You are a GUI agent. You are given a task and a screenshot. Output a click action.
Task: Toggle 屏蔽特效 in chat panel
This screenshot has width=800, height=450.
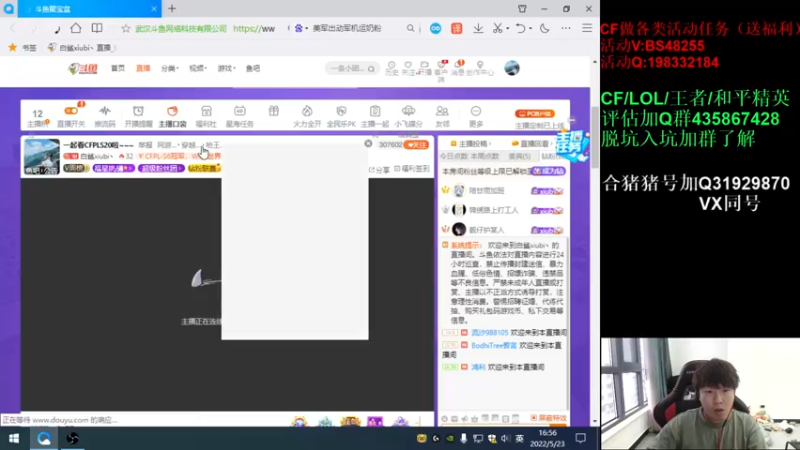pyautogui.click(x=548, y=418)
